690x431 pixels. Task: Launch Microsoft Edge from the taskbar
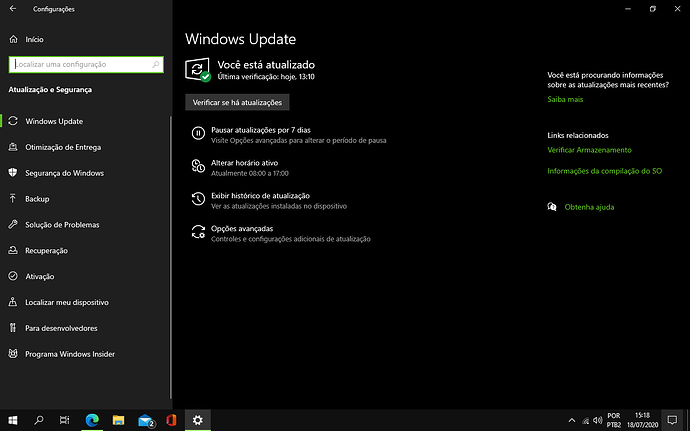[92, 420]
